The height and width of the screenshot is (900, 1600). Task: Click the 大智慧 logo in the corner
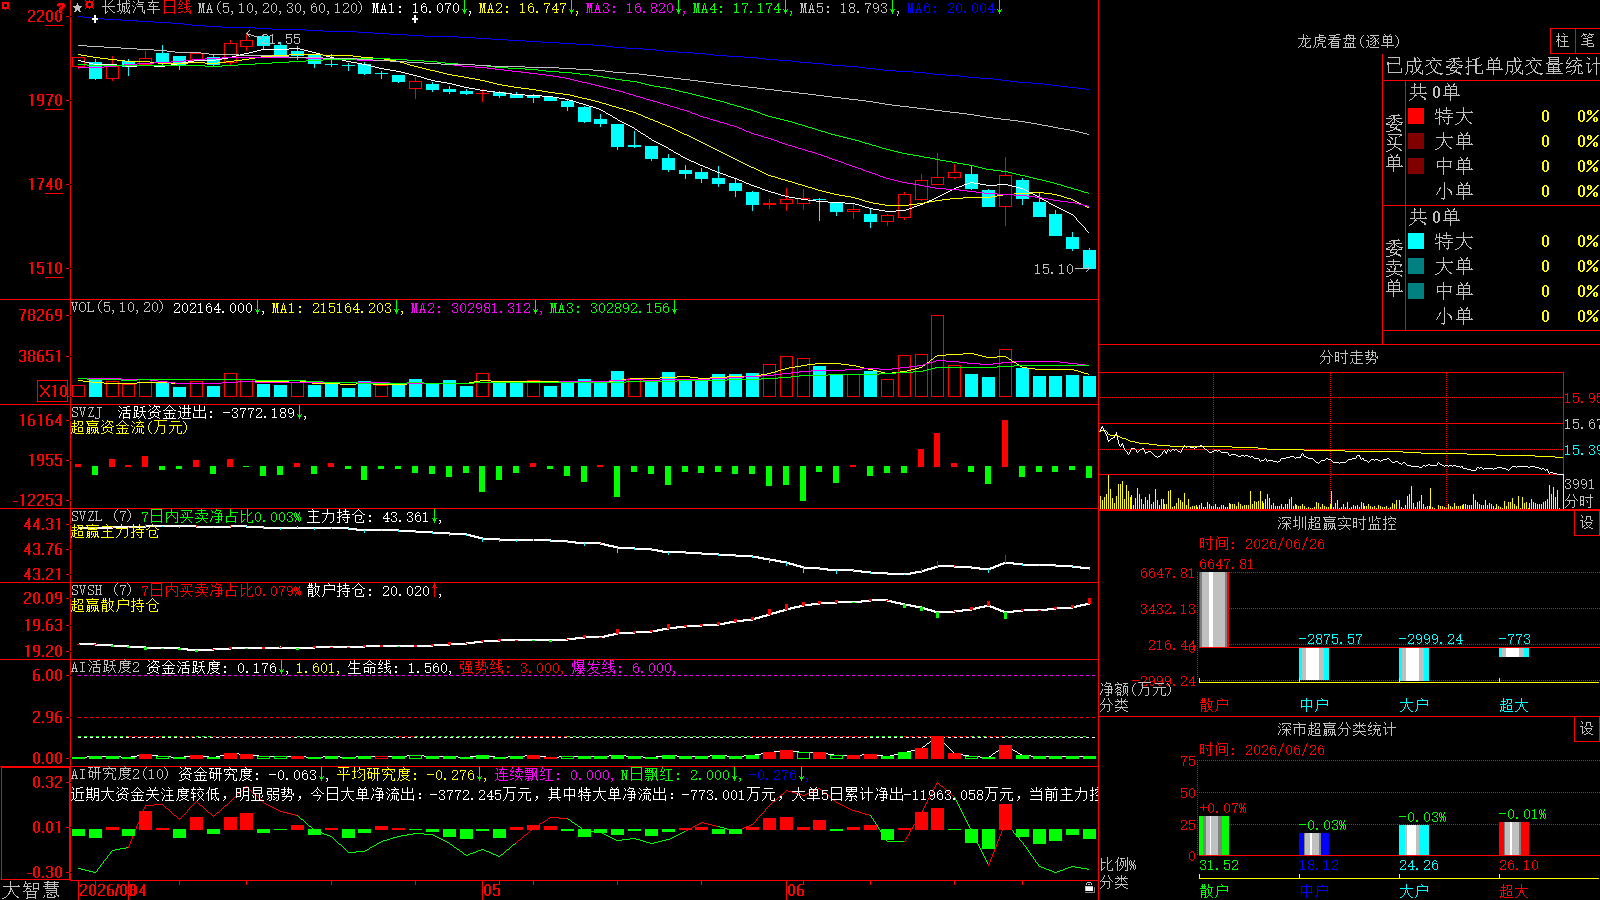(x=31, y=890)
